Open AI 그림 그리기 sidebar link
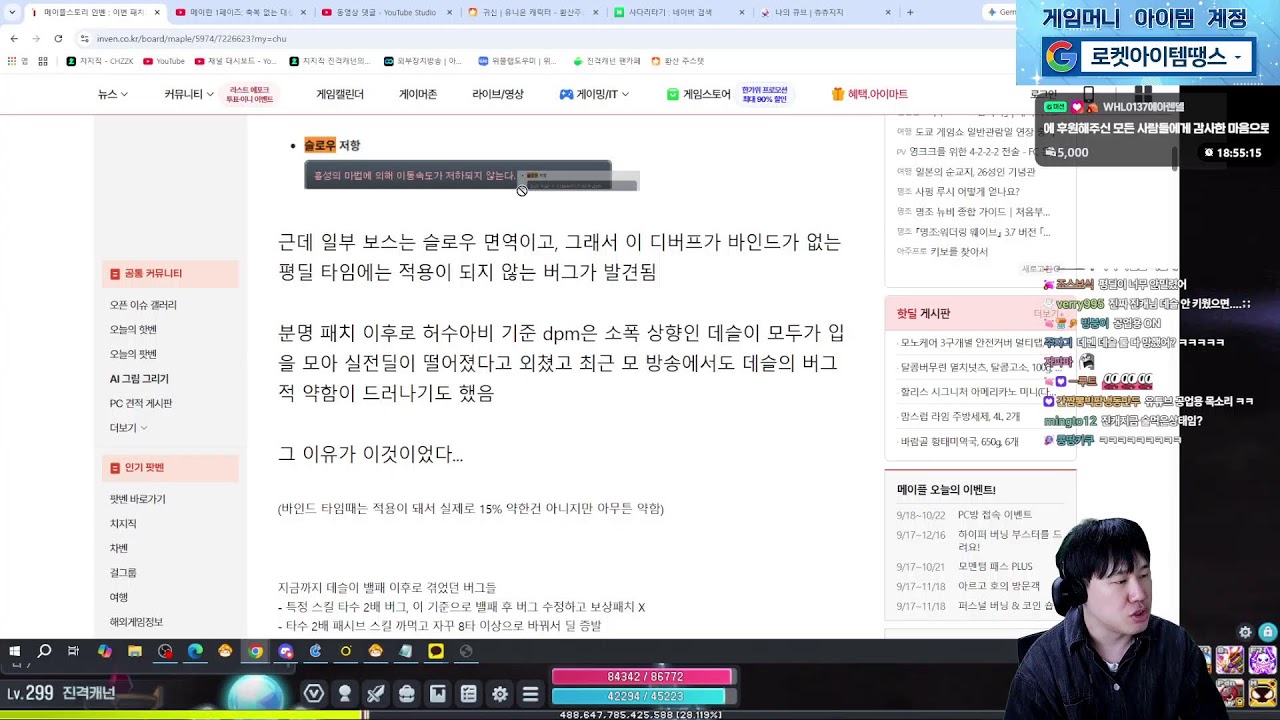Image resolution: width=1280 pixels, height=720 pixels. (x=139, y=379)
